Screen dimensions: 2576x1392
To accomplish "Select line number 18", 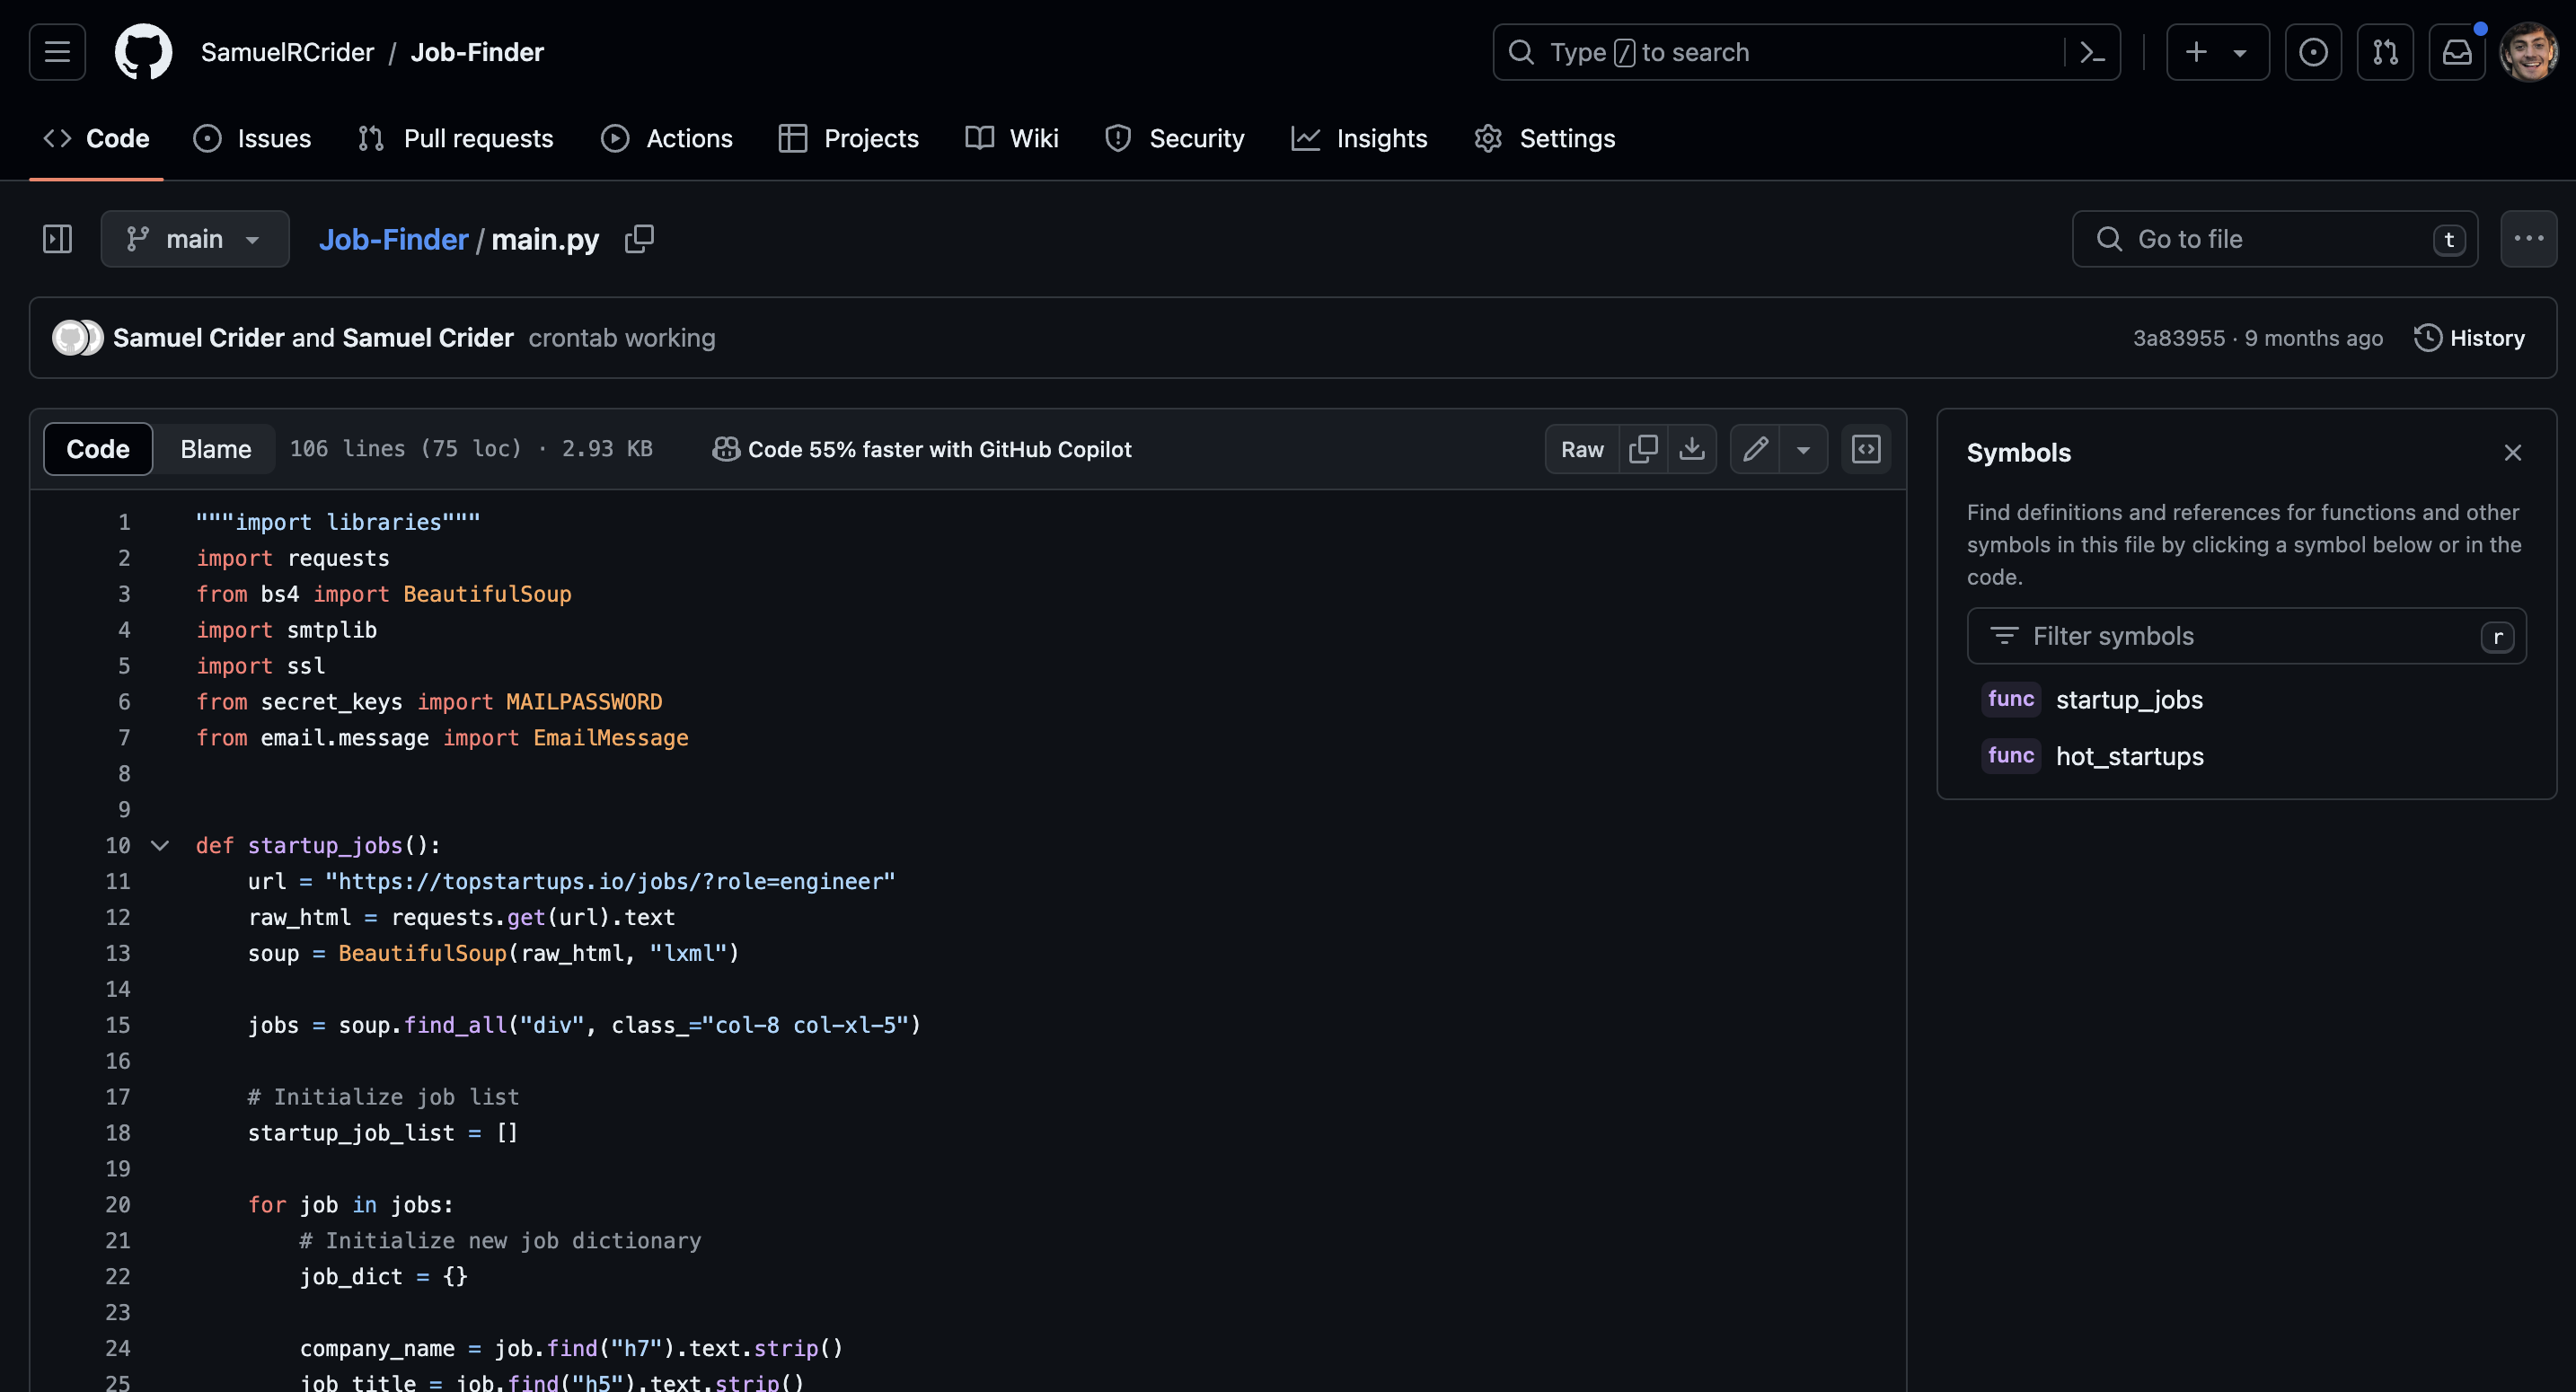I will click(118, 1132).
